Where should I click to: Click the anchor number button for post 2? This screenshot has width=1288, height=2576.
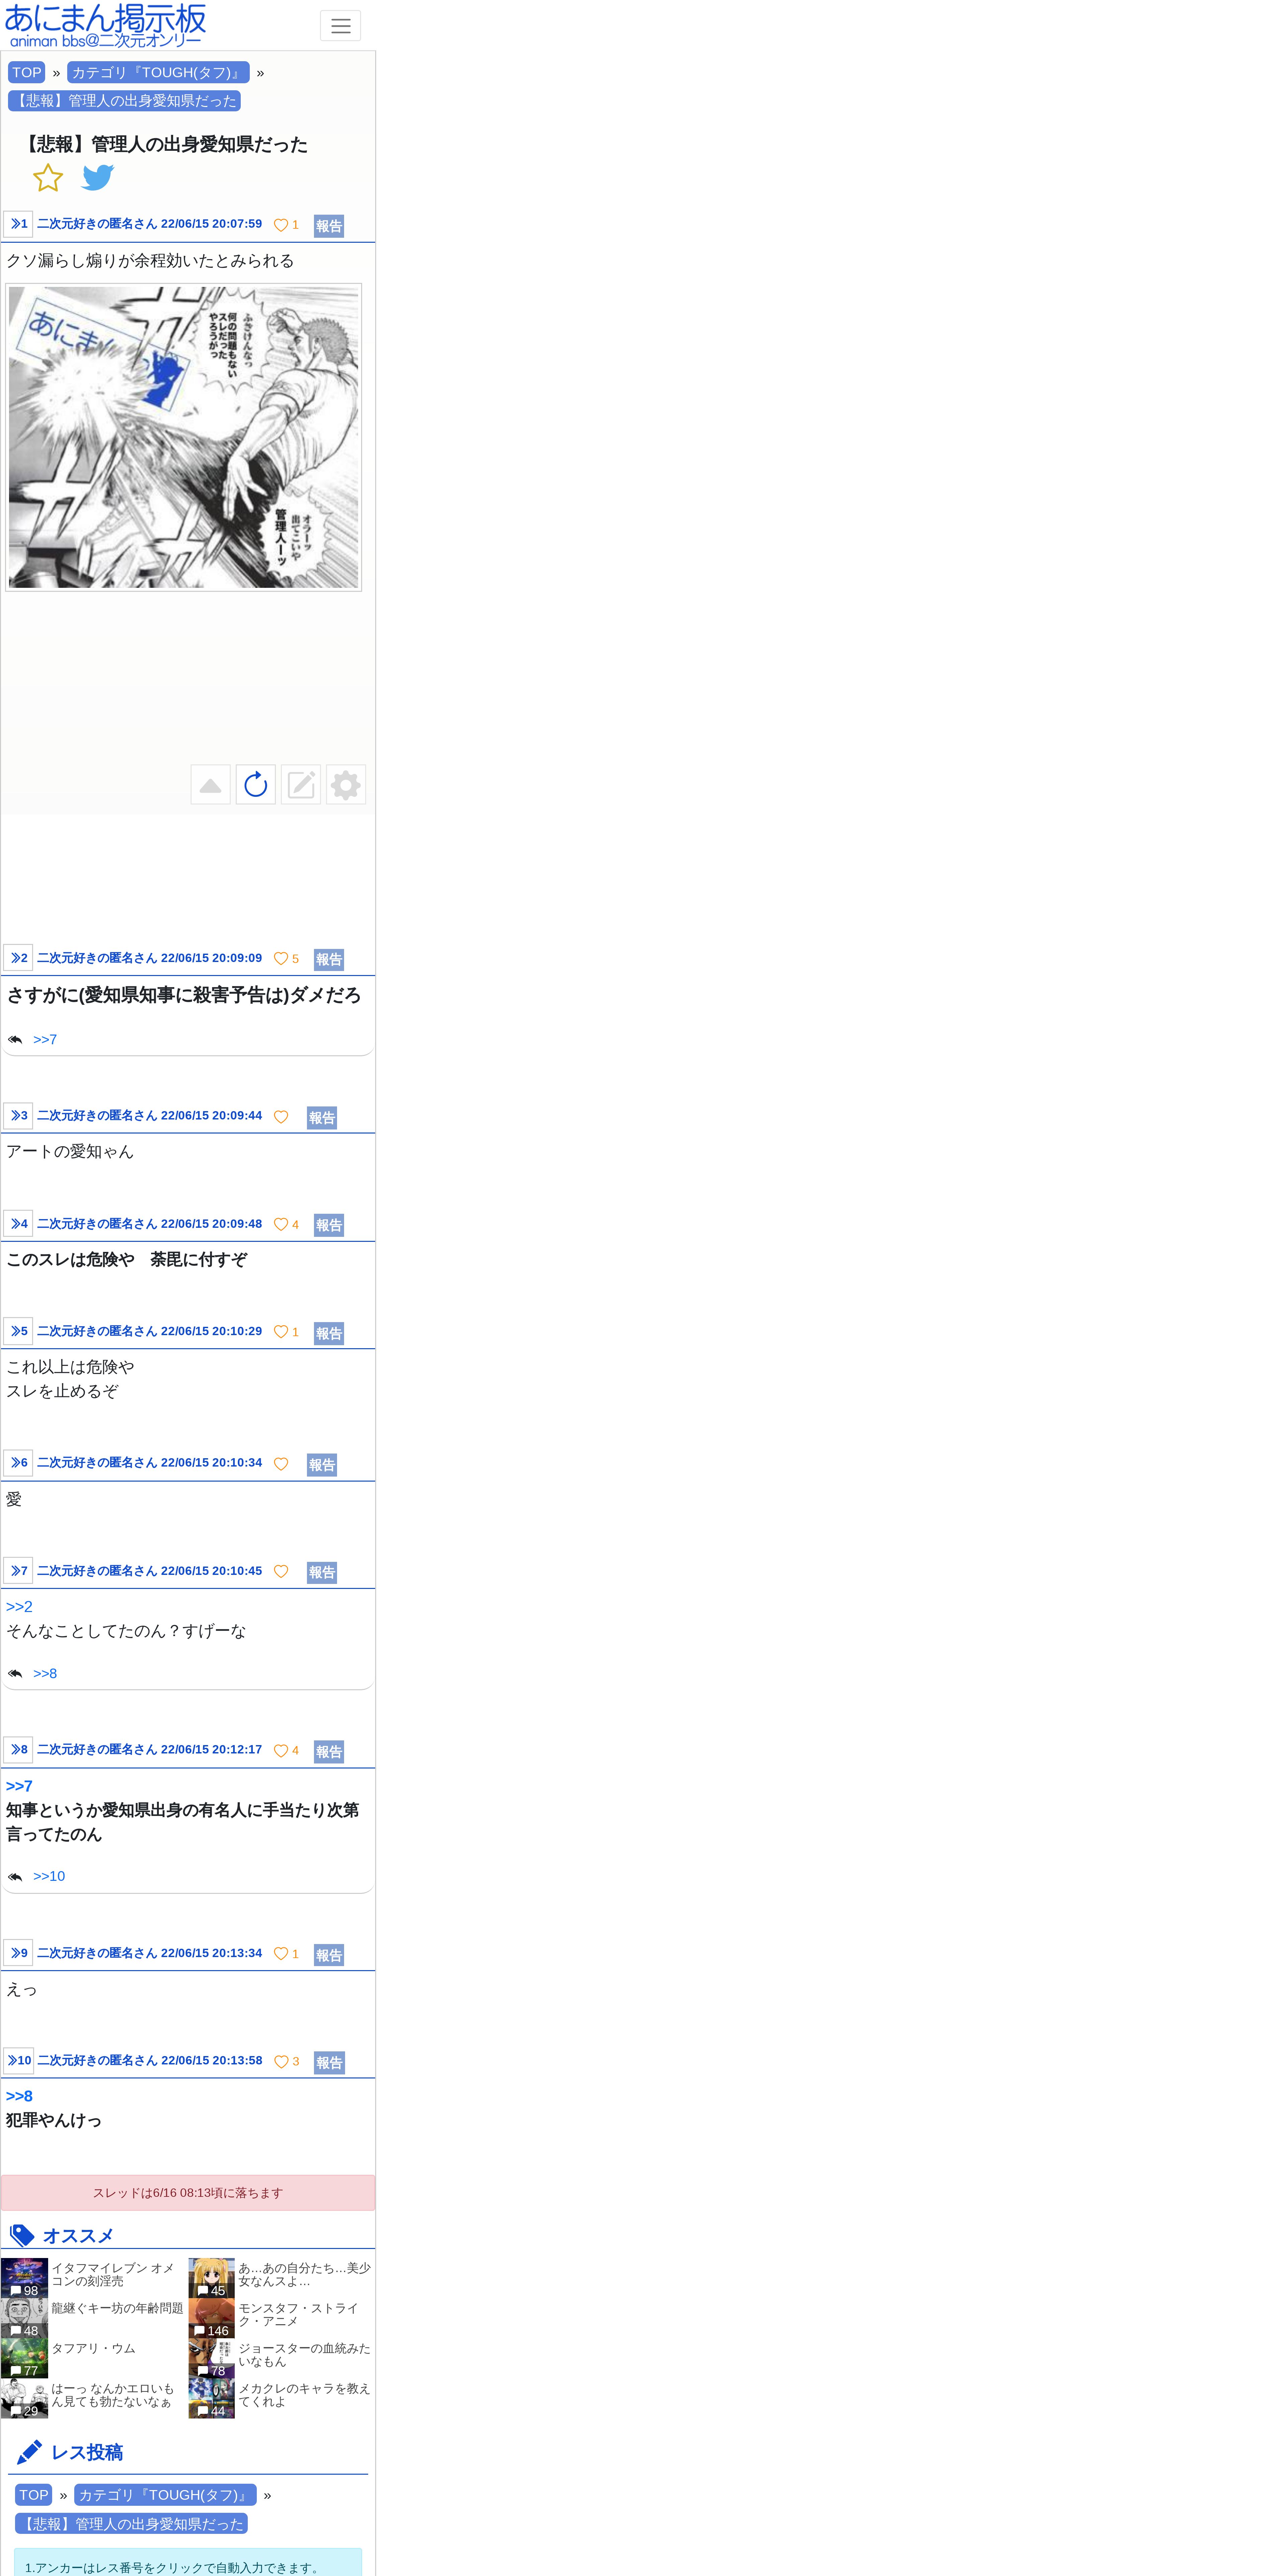click(18, 958)
